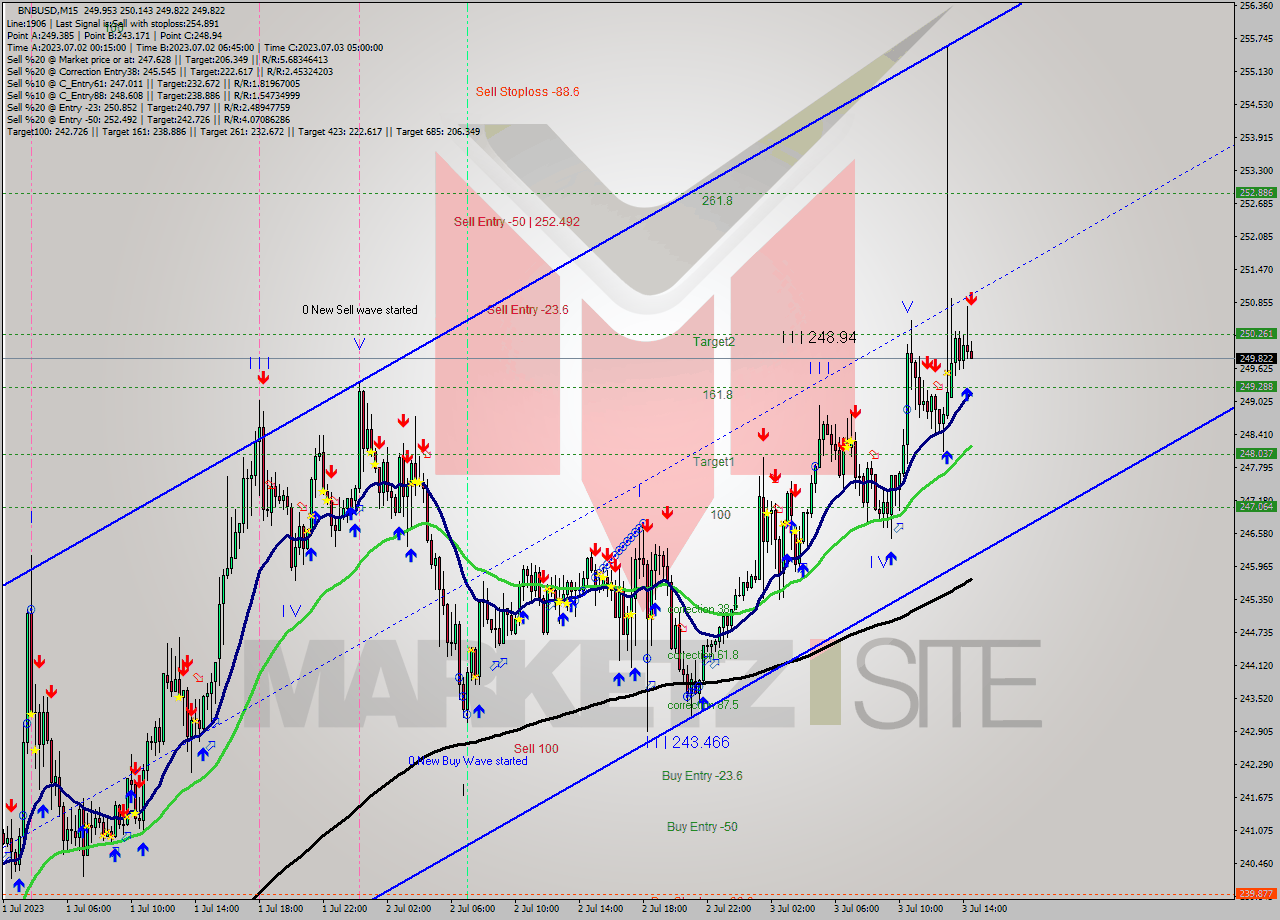Click the '2 Jul 18:00' time axis label
This screenshot has height=920, width=1280.
tap(664, 909)
